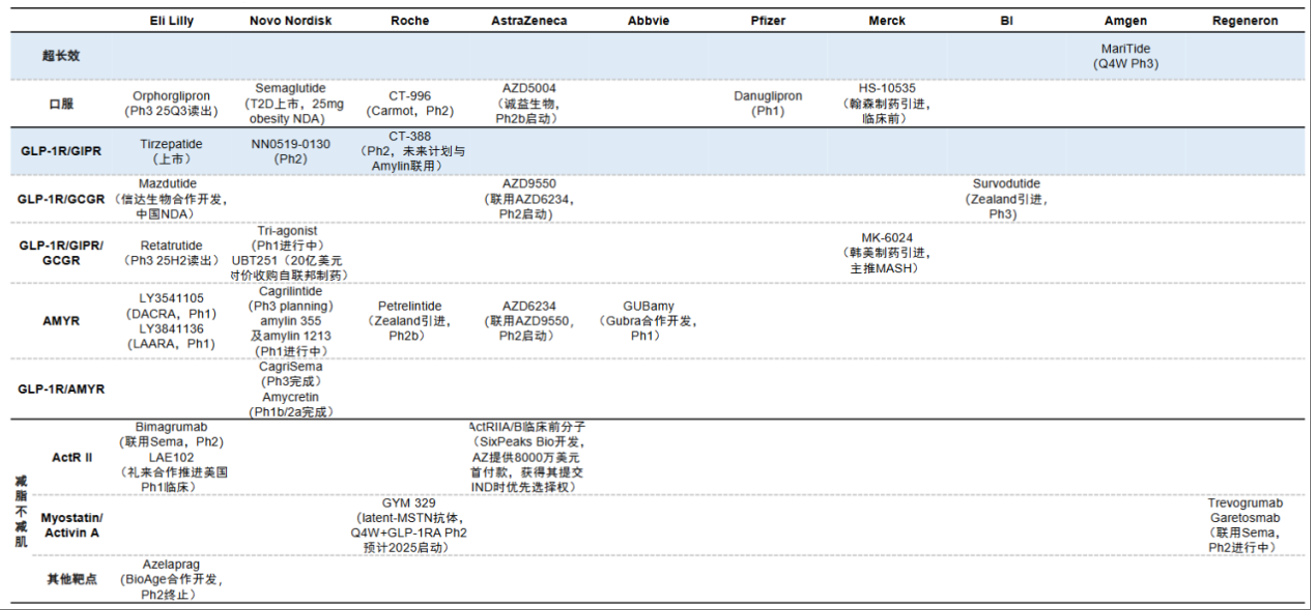
Task: Click the Retatrutide cell
Action: 170,253
